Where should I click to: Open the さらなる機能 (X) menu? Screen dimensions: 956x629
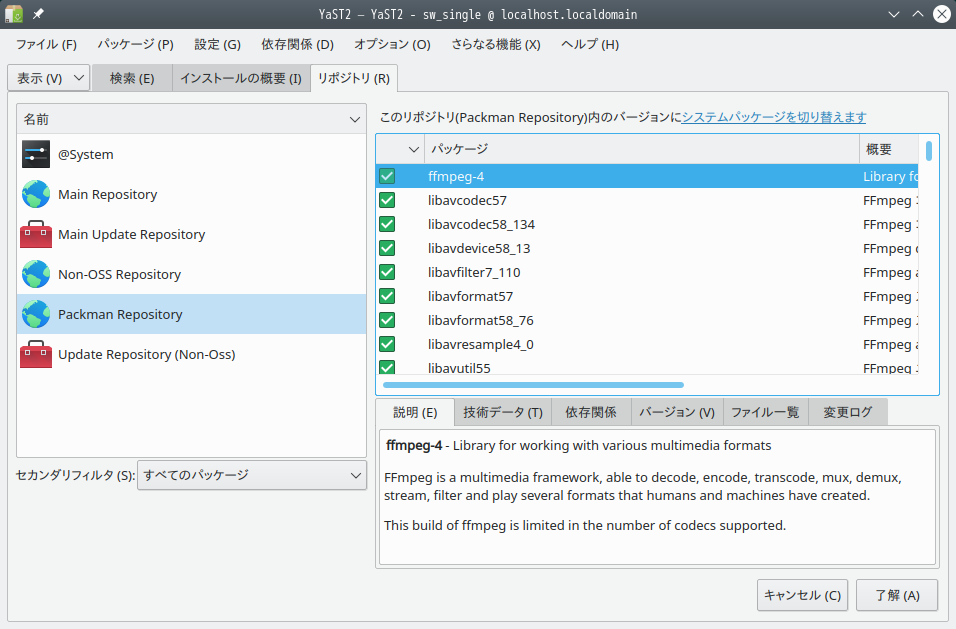(496, 44)
